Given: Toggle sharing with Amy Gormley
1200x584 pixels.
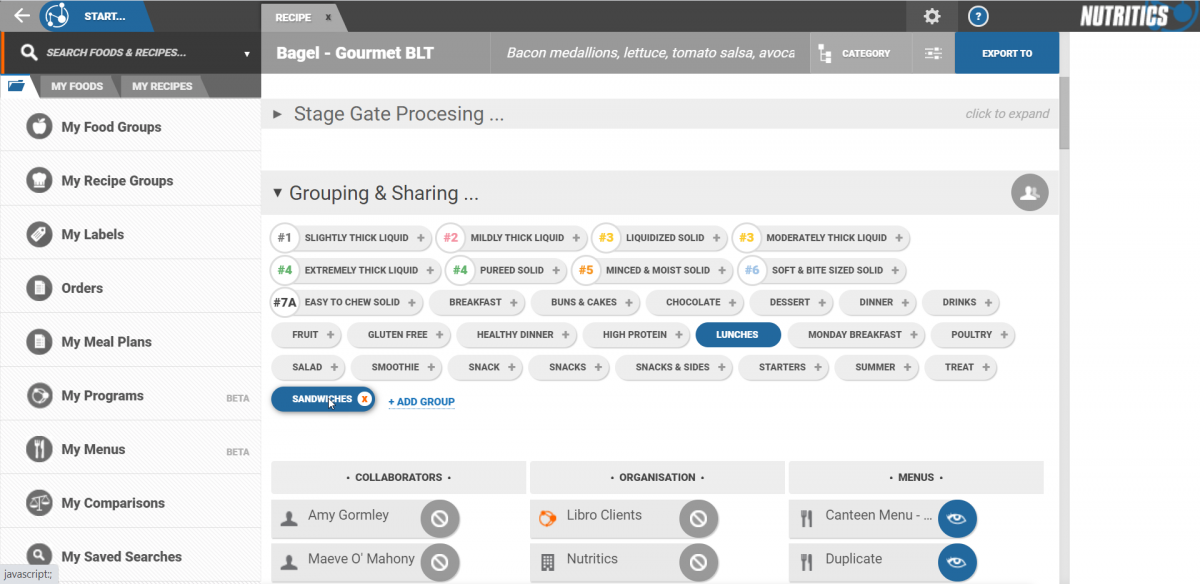Looking at the screenshot, I should pos(439,518).
